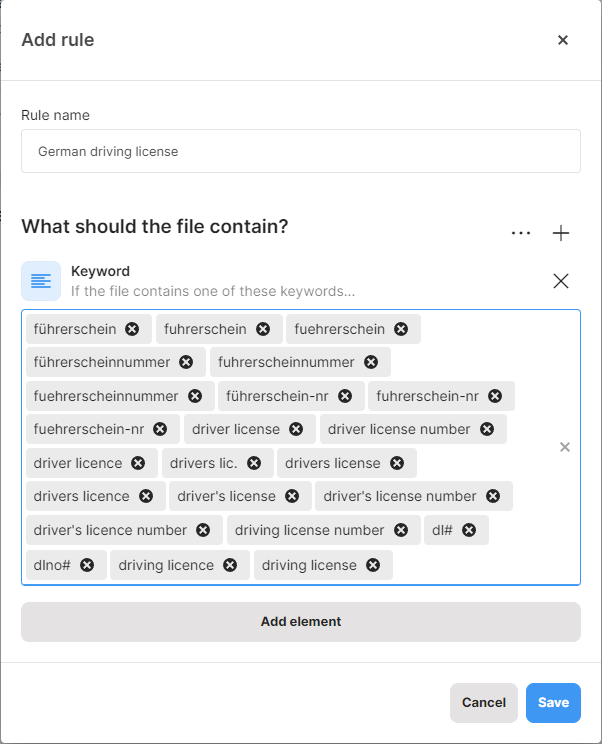The height and width of the screenshot is (744, 602).
Task: Remove the 'fuehrerschein' keyword chip
Action: pos(401,329)
